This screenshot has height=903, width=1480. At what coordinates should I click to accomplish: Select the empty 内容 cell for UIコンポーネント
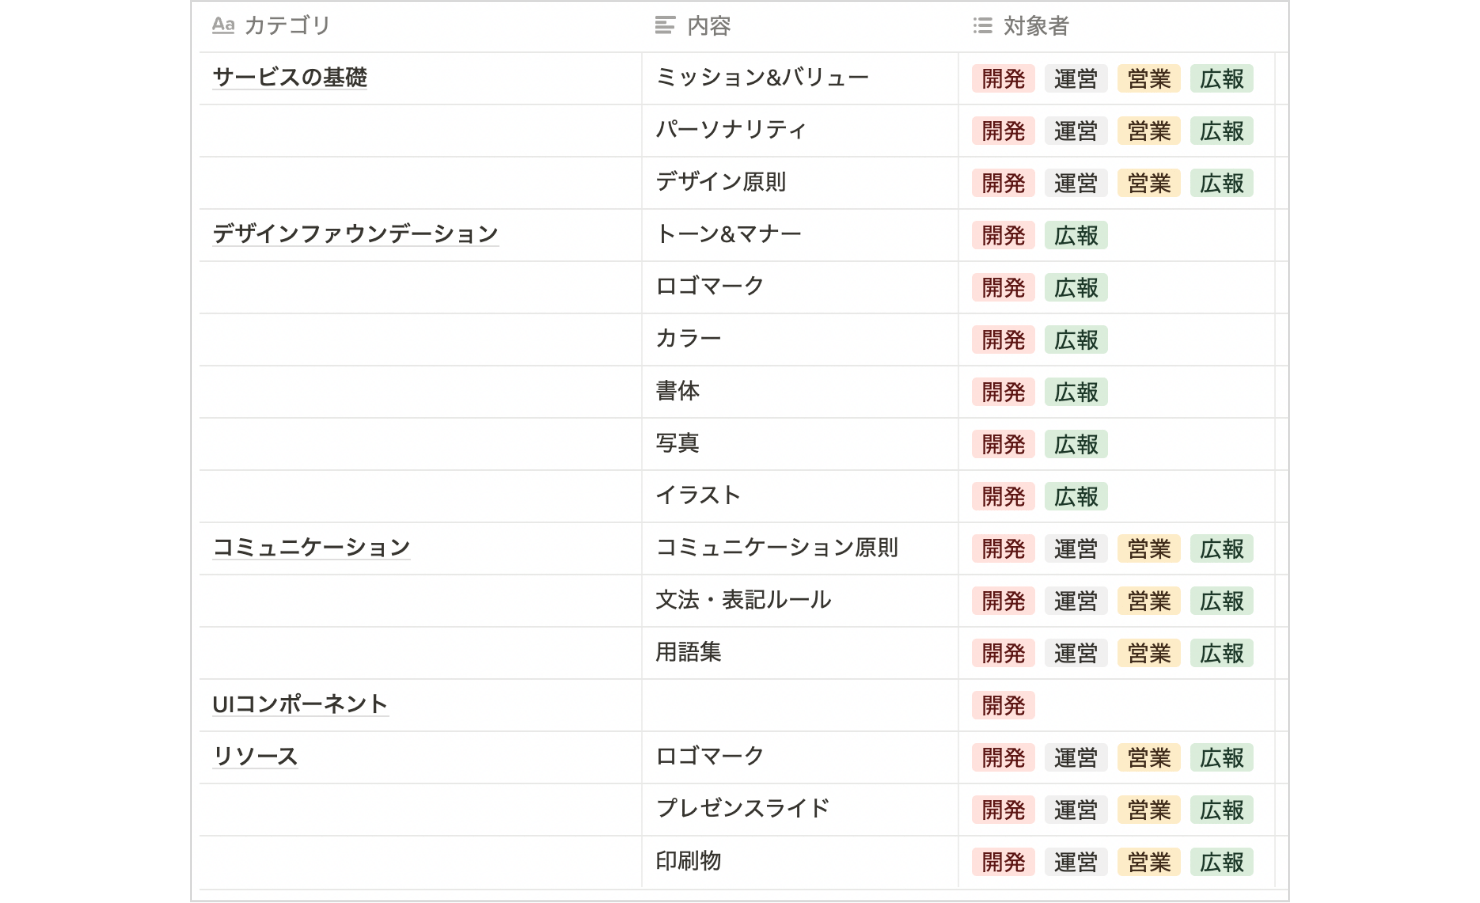(800, 705)
